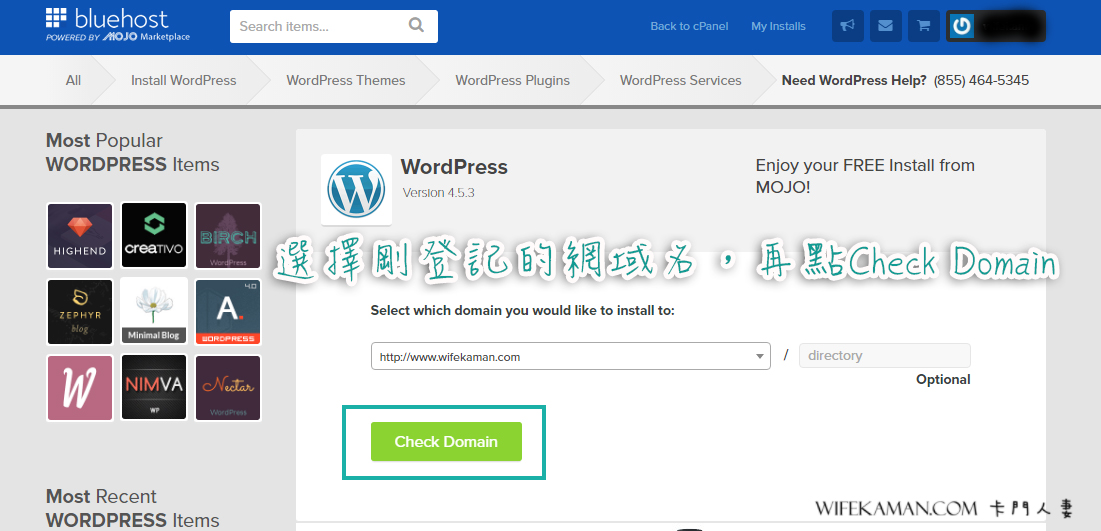Open My Installs link
Image resolution: width=1101 pixels, height=531 pixels.
click(x=778, y=26)
